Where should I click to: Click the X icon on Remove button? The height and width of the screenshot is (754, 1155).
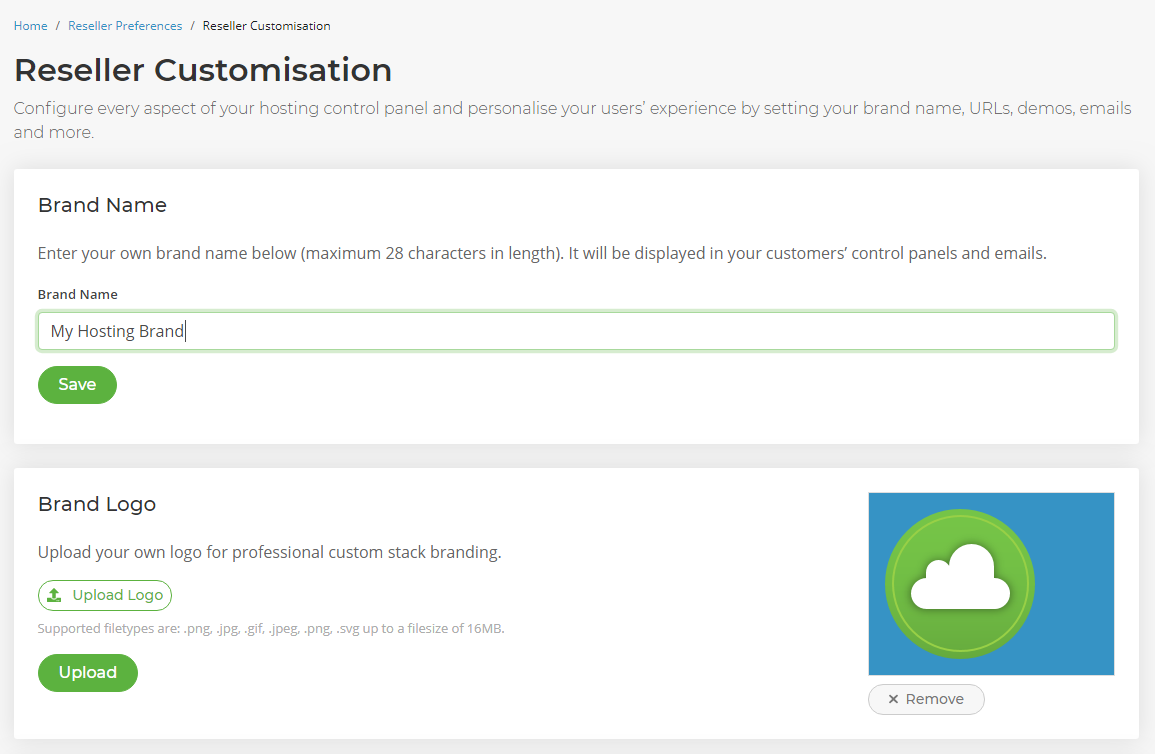pyautogui.click(x=893, y=699)
